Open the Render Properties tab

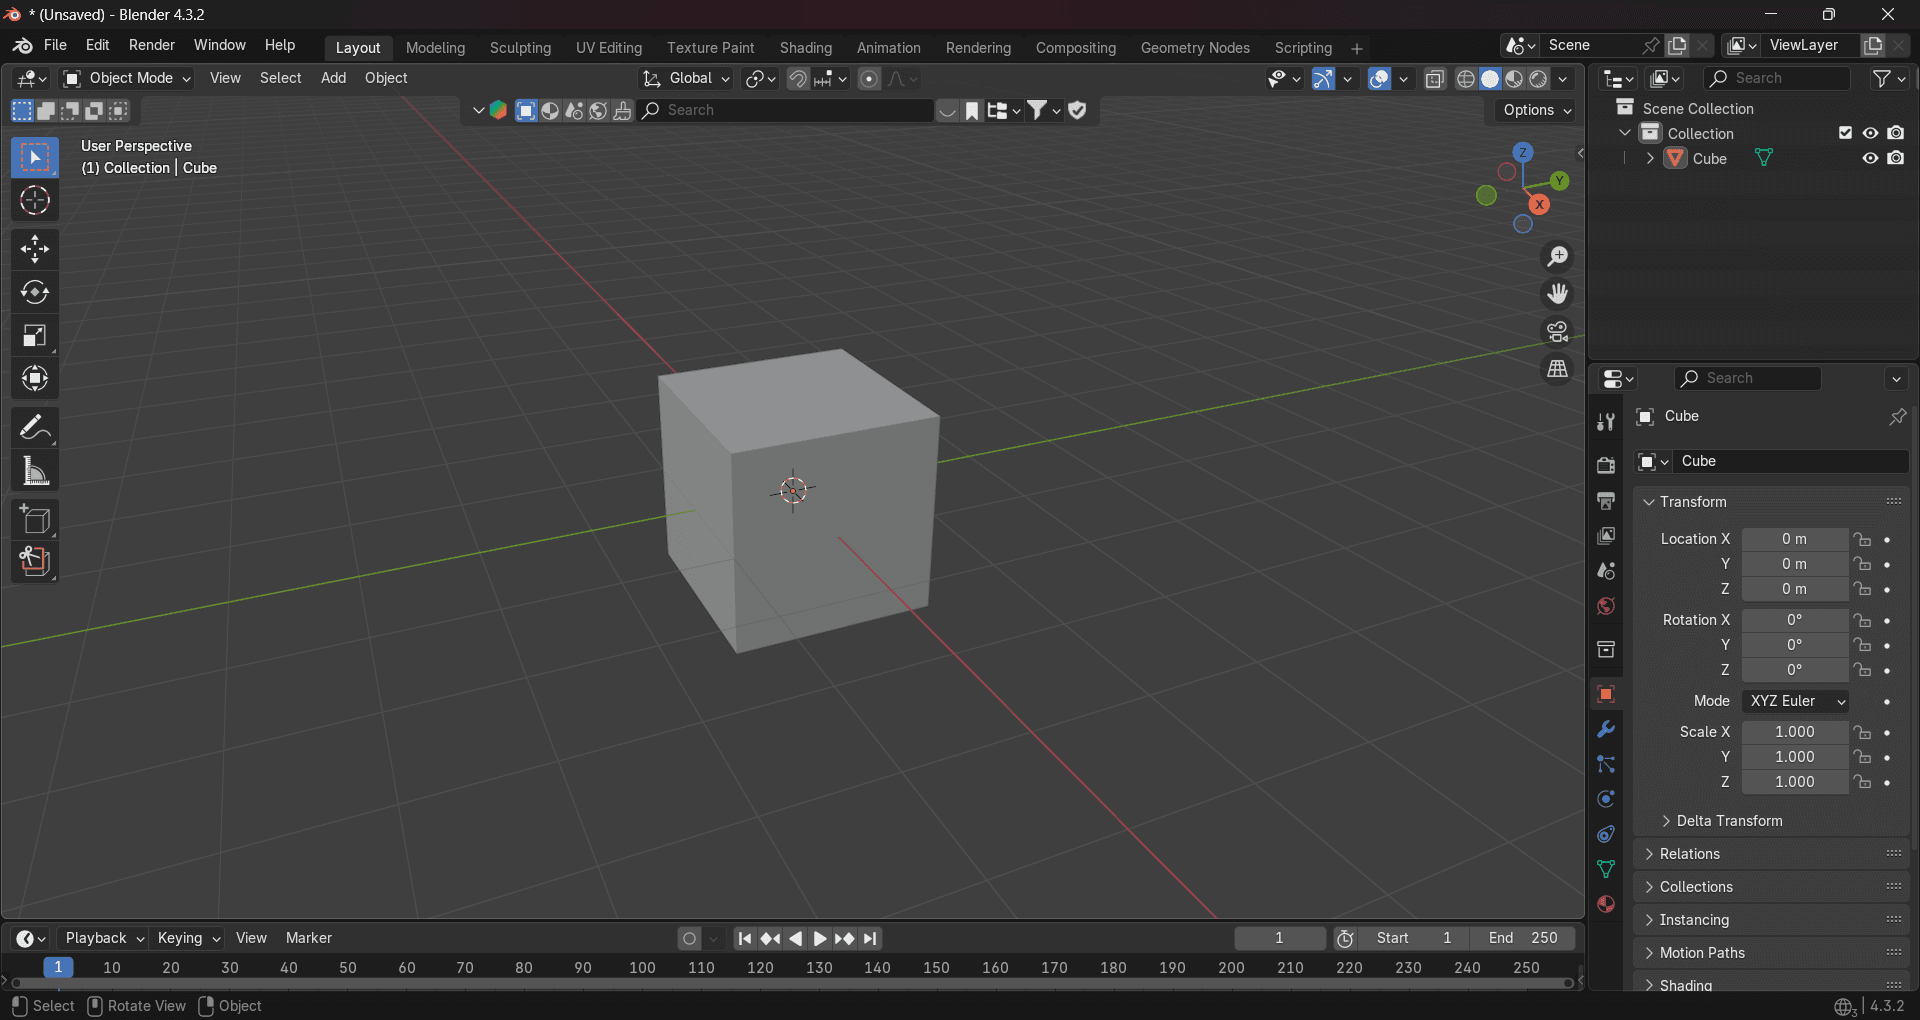click(1605, 464)
